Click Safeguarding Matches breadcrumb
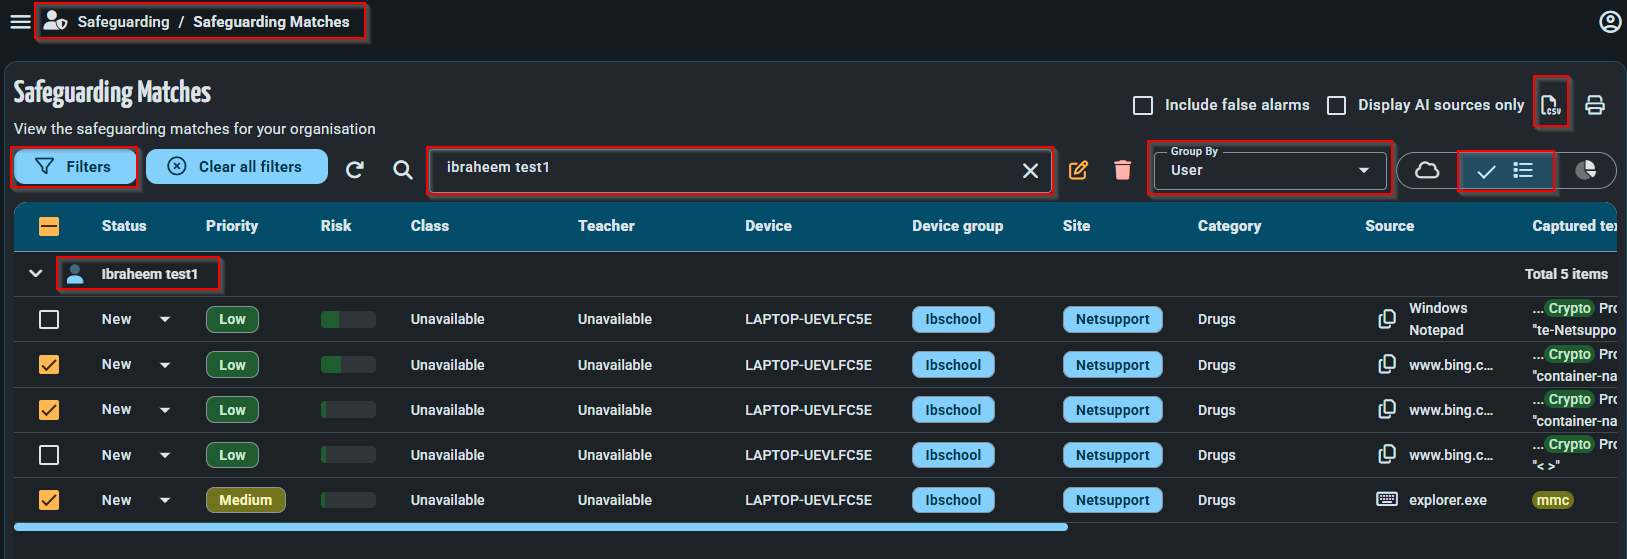This screenshot has height=559, width=1627. 271,22
